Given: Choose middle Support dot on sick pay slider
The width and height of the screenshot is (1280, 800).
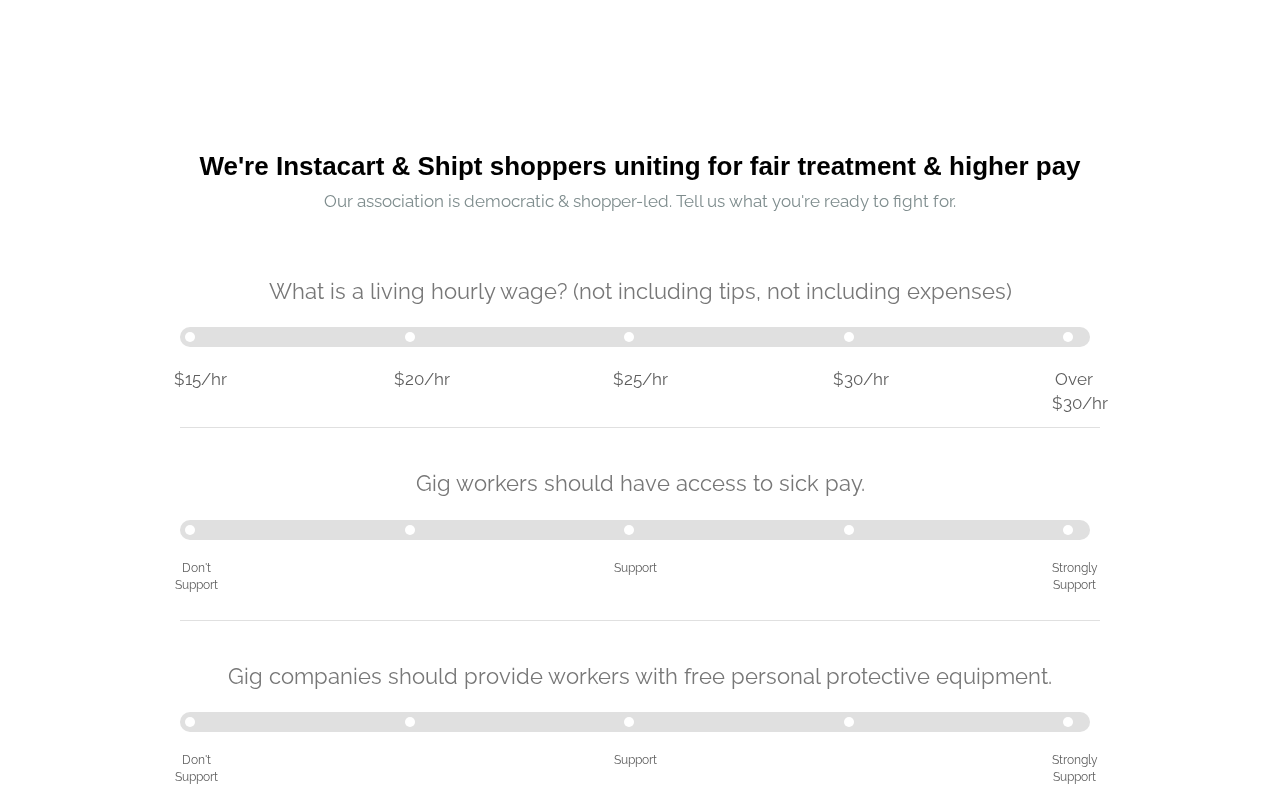Looking at the screenshot, I should pyautogui.click(x=629, y=530).
